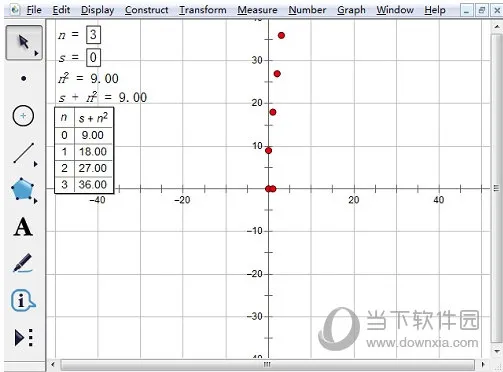Image resolution: width=503 pixels, height=372 pixels.
Task: Click the parameter s value box showing 0
Action: [x=93, y=58]
